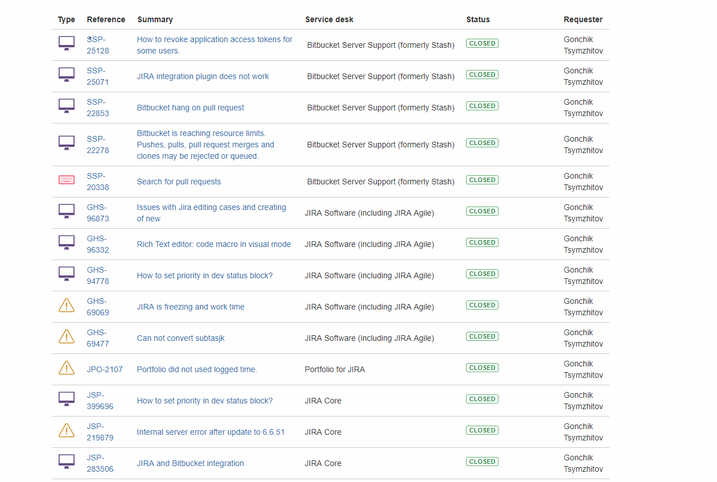Click the monitor type icon for SSP-22853
Viewport: 717px width, 482px height.
(x=67, y=106)
